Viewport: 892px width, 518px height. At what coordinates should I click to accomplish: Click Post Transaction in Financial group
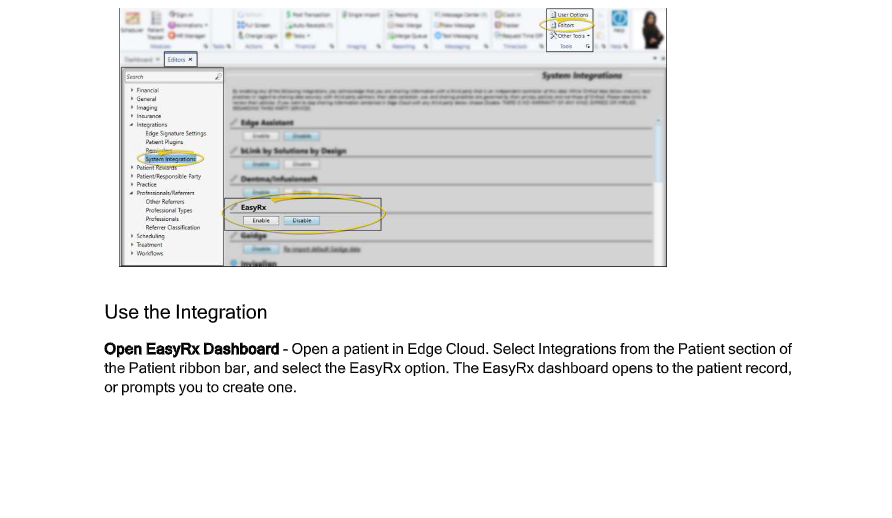[308, 15]
